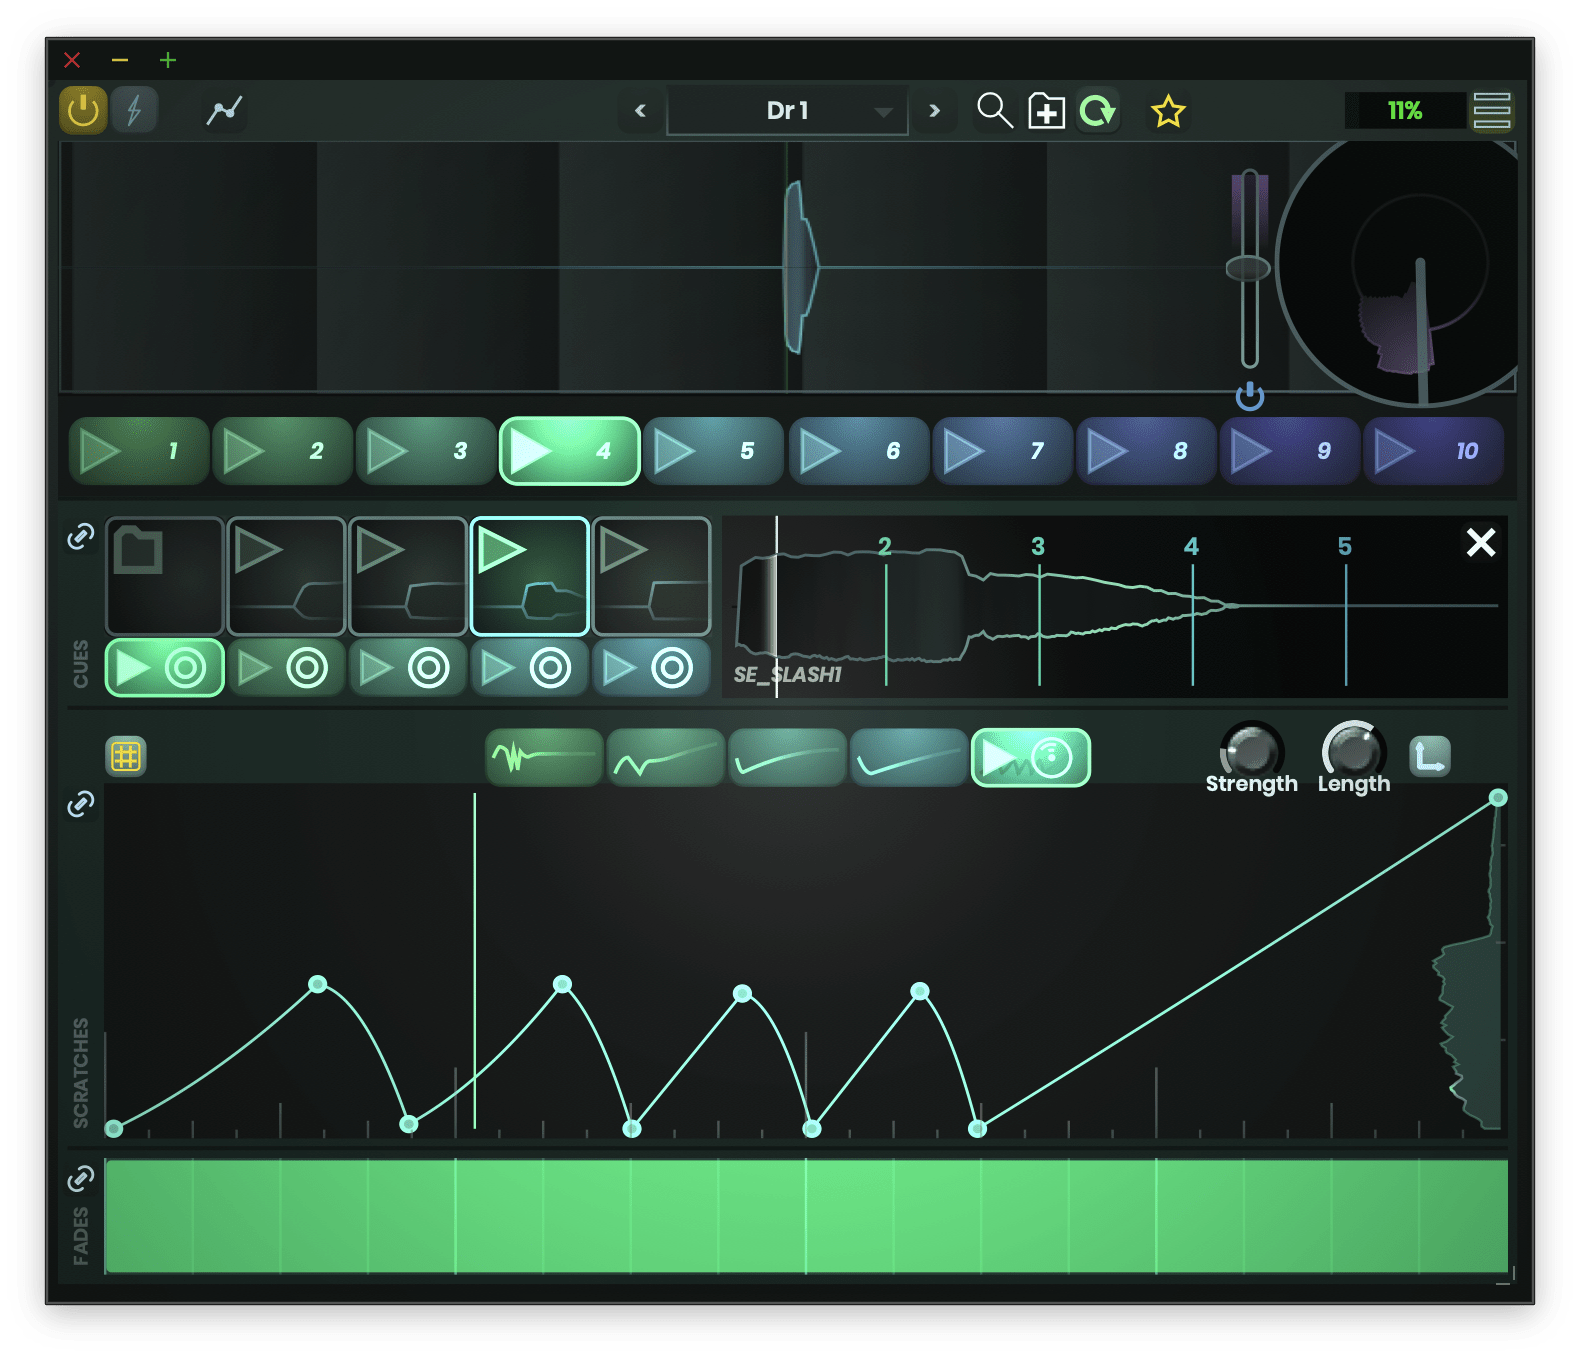Image resolution: width=1580 pixels, height=1358 pixels.
Task: Open the preset search magnifier
Action: click(x=994, y=110)
